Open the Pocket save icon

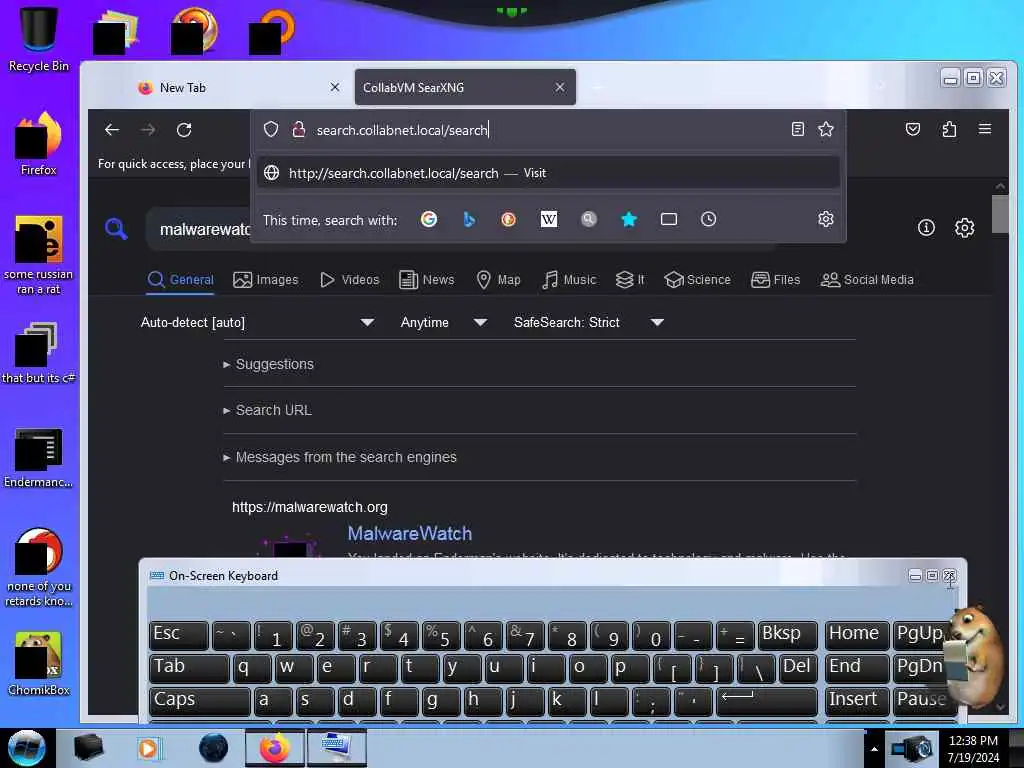[913, 129]
